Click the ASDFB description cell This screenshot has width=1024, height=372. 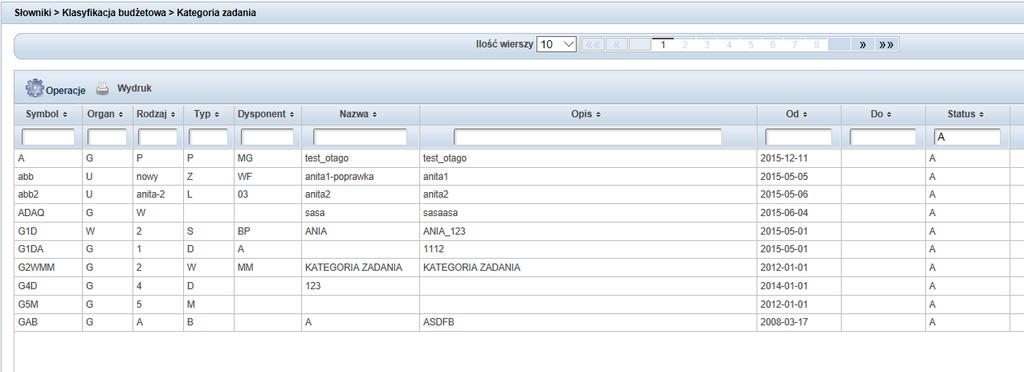coord(588,322)
